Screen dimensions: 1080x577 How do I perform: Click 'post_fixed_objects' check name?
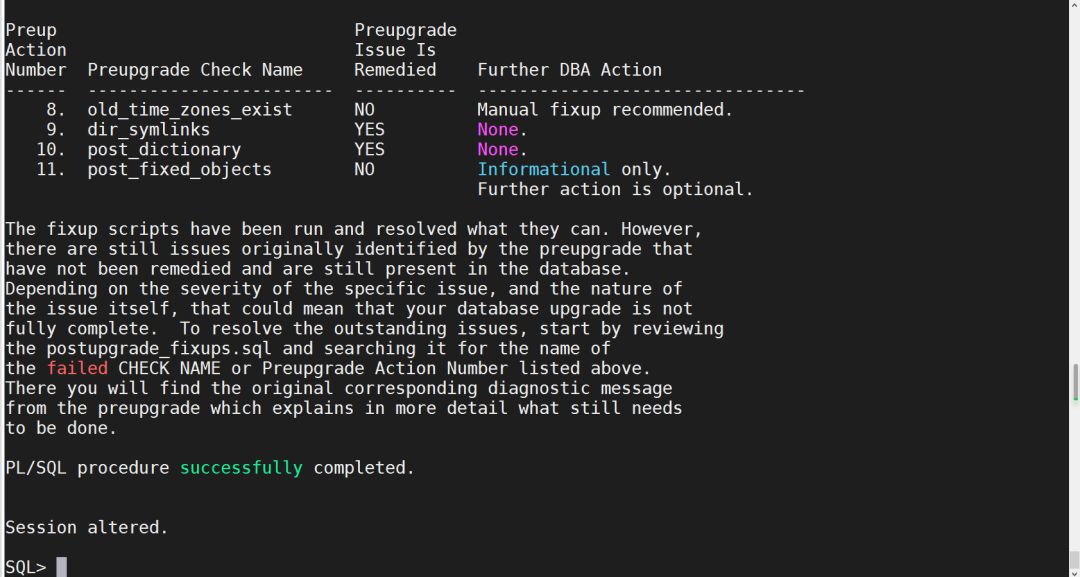coord(179,169)
